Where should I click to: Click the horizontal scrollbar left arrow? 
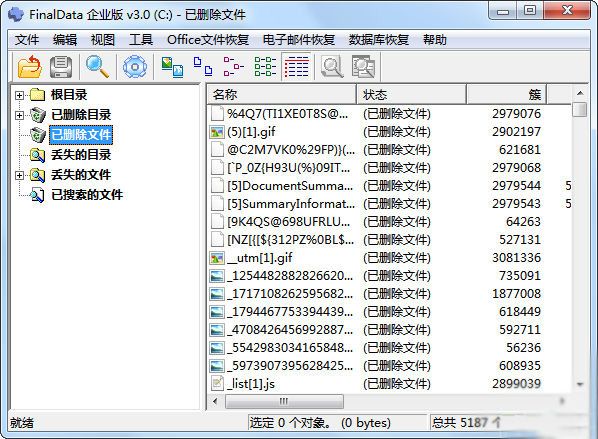[x=215, y=402]
